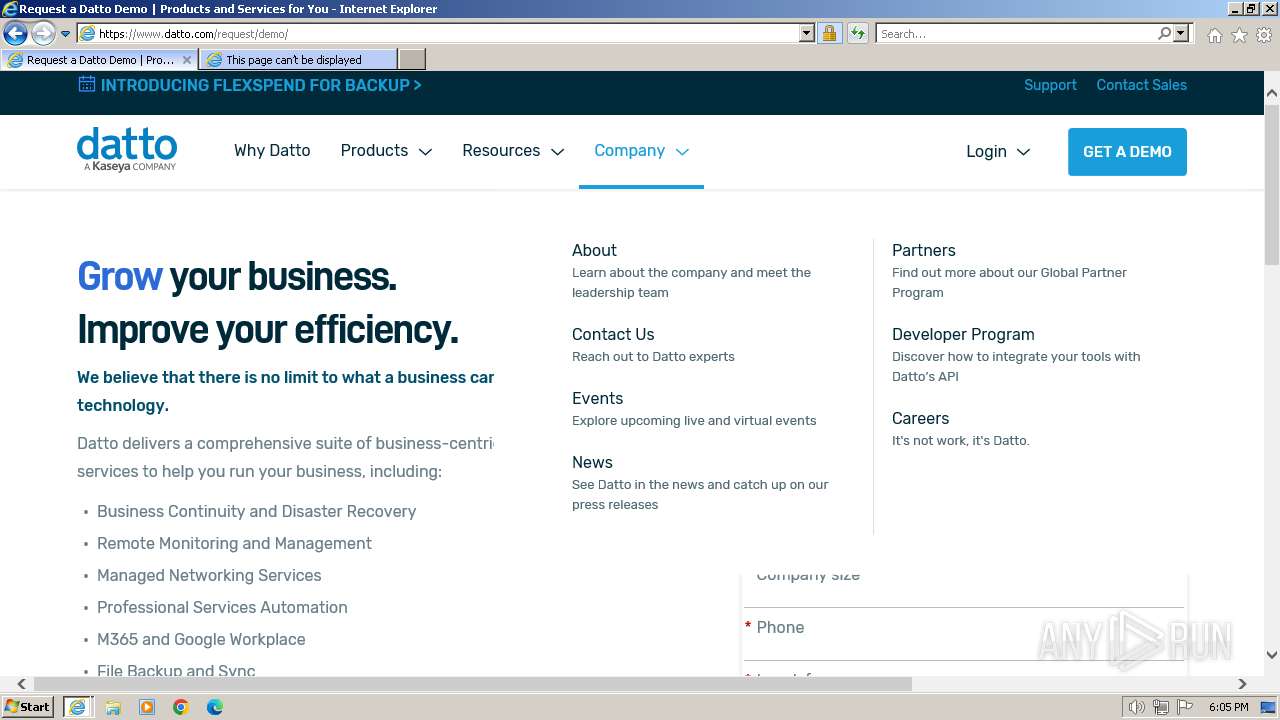This screenshot has height=720, width=1280.
Task: Click the browser Forward arrow button
Action: pos(43,34)
